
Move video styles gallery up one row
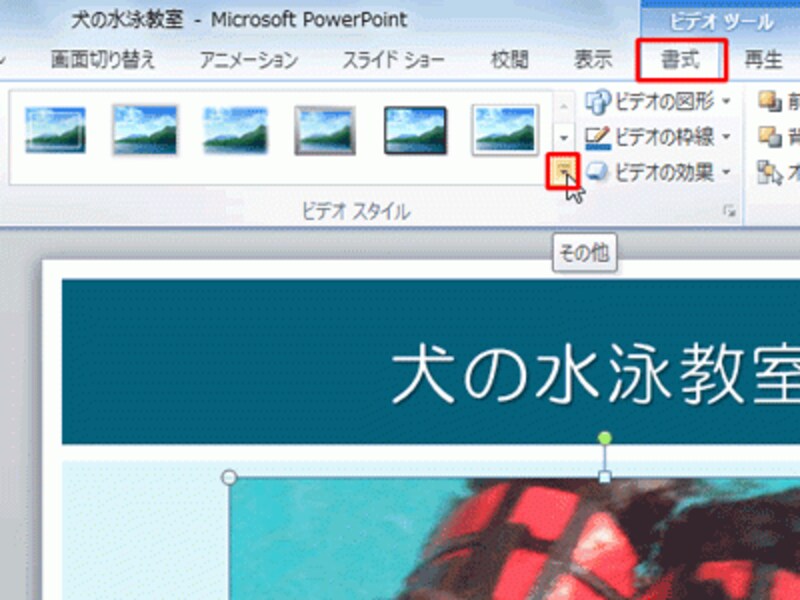tap(564, 106)
